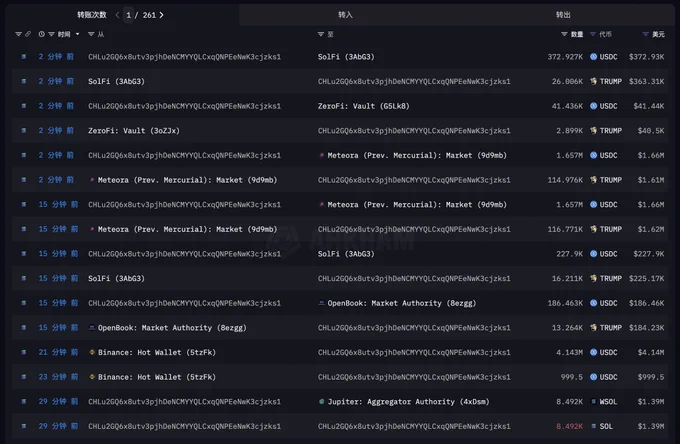Open sender address CHLu2GQ6x on the 372.927K row
The image size is (680, 444).
tap(184, 57)
